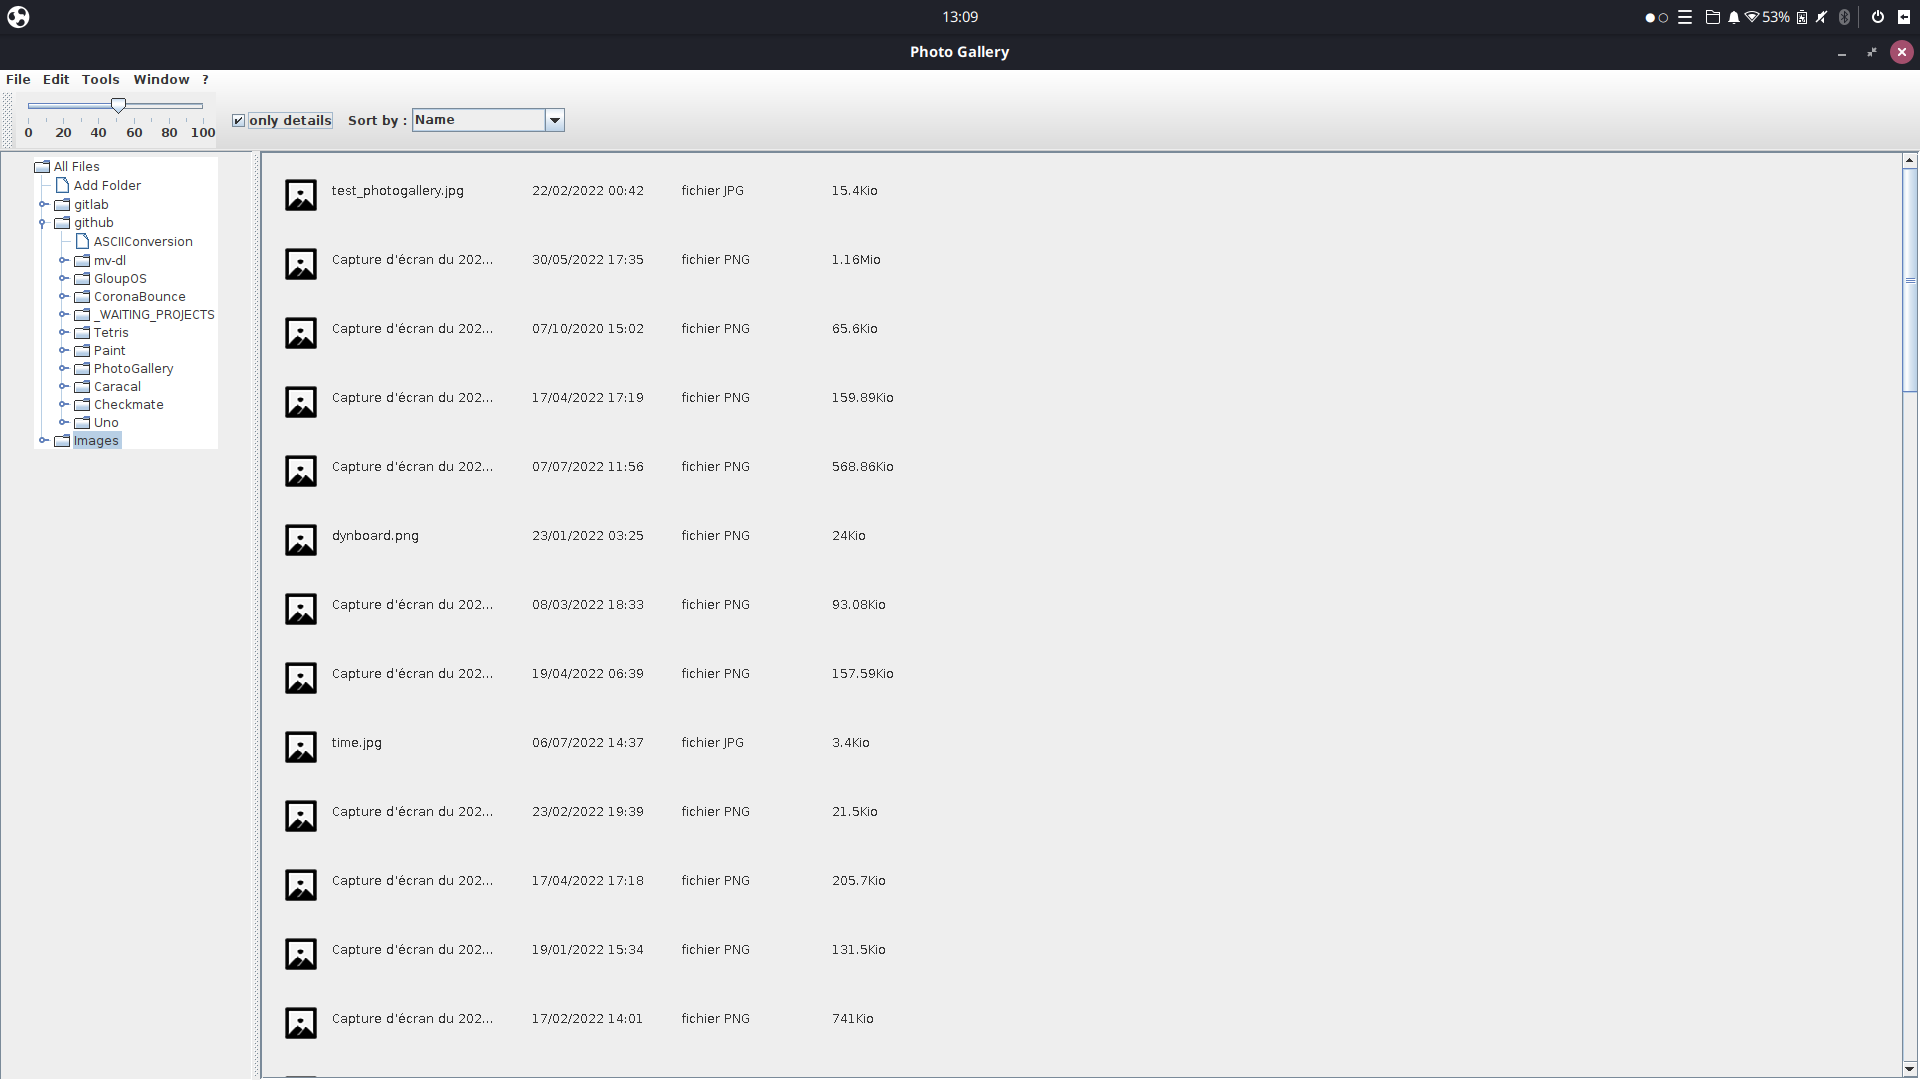Show notifications via the bell icon

(x=1734, y=17)
